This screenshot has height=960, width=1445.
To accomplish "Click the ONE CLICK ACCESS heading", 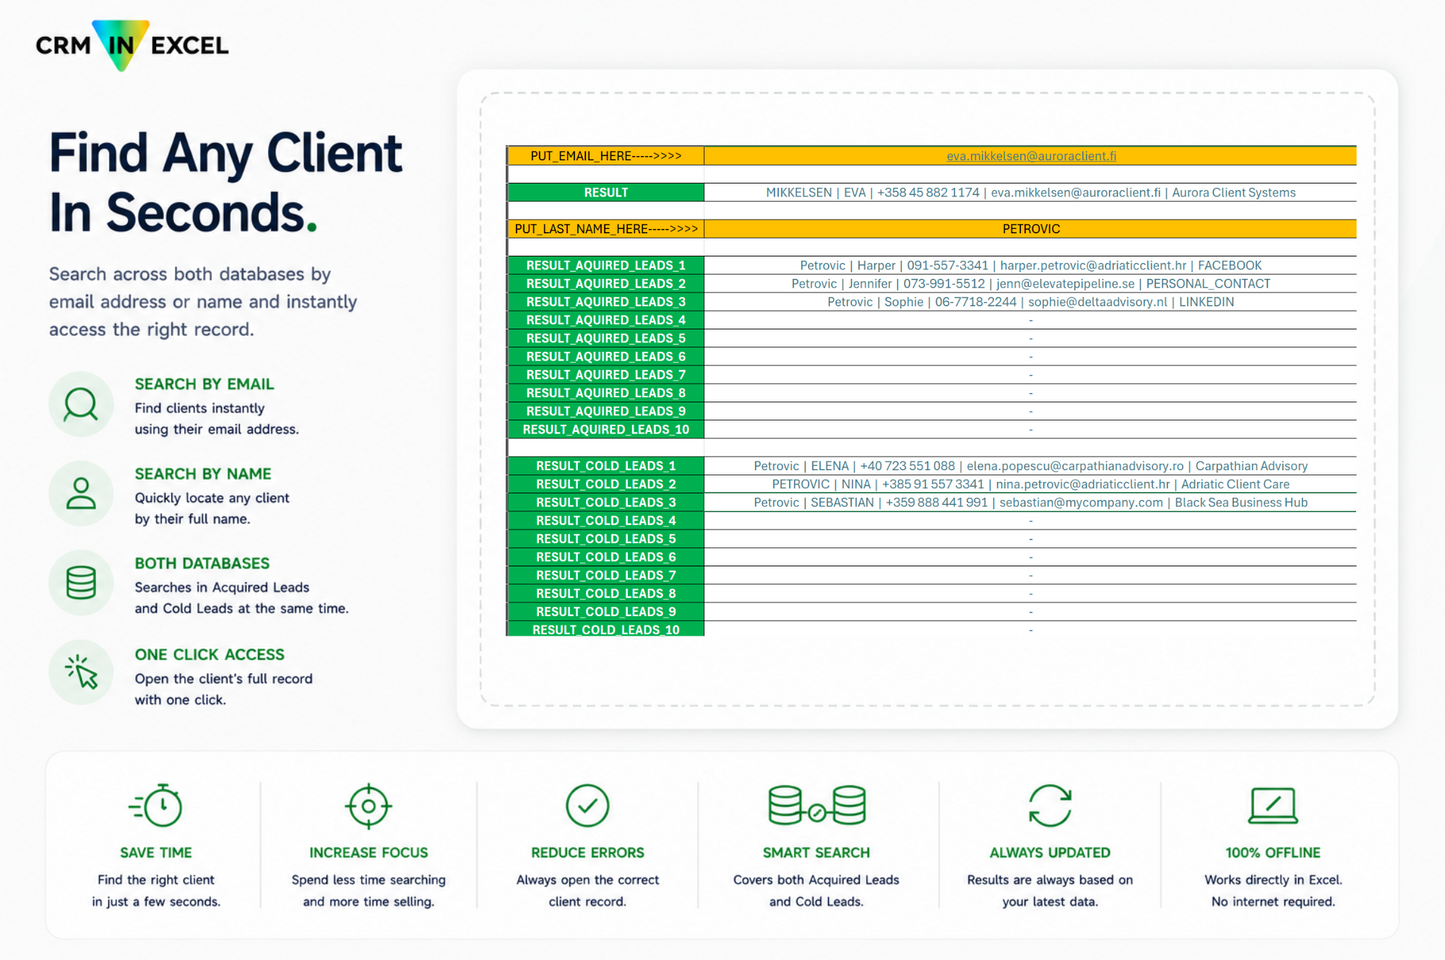I will [210, 655].
